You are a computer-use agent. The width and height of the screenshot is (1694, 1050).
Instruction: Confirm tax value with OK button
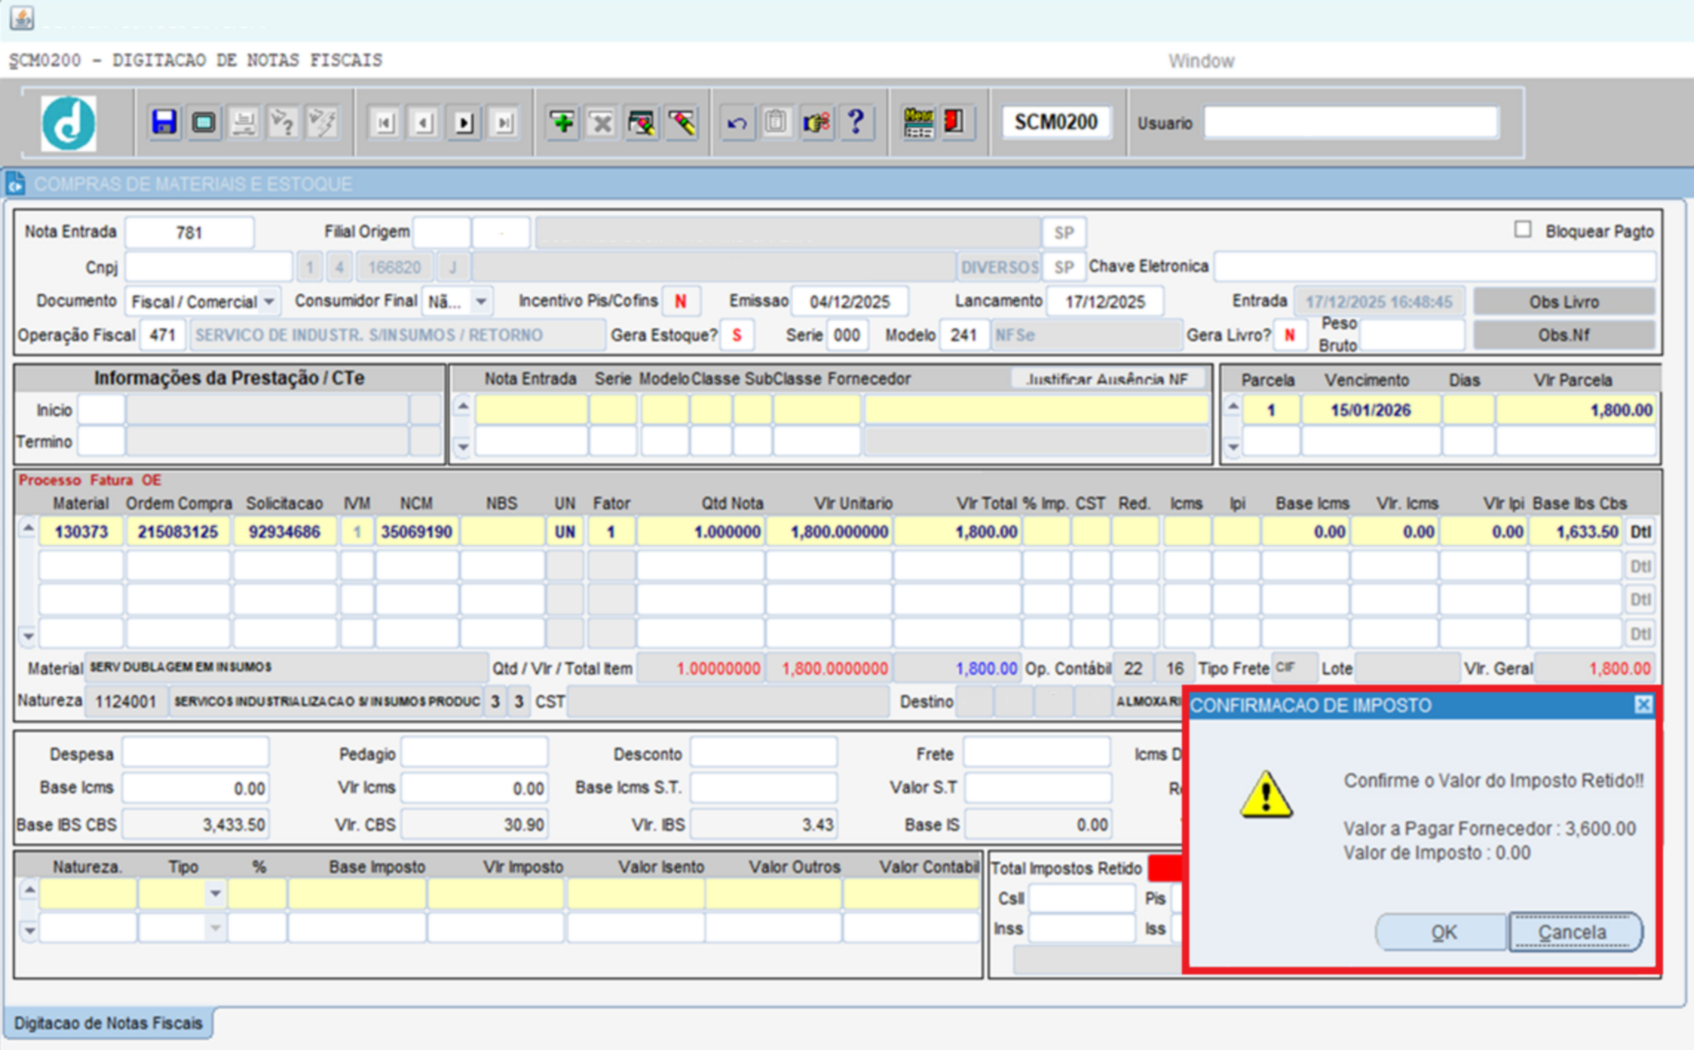[1442, 932]
